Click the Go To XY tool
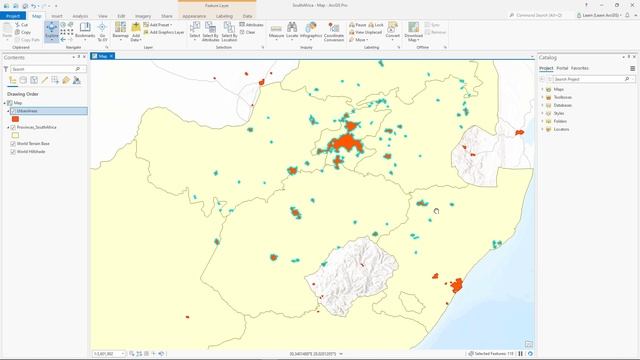640x360 pixels. coord(102,31)
